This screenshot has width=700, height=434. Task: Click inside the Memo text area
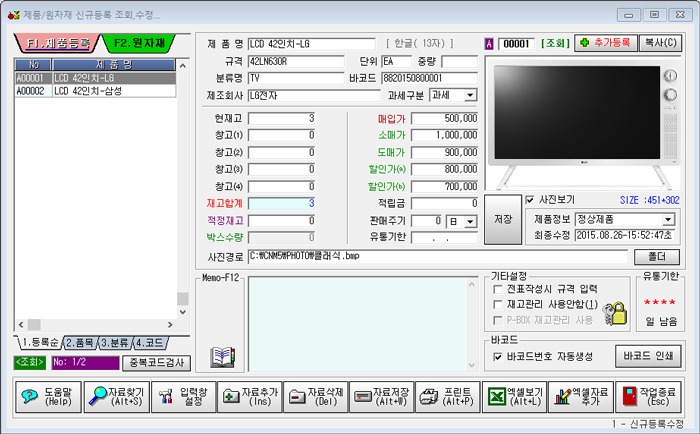[x=357, y=324]
